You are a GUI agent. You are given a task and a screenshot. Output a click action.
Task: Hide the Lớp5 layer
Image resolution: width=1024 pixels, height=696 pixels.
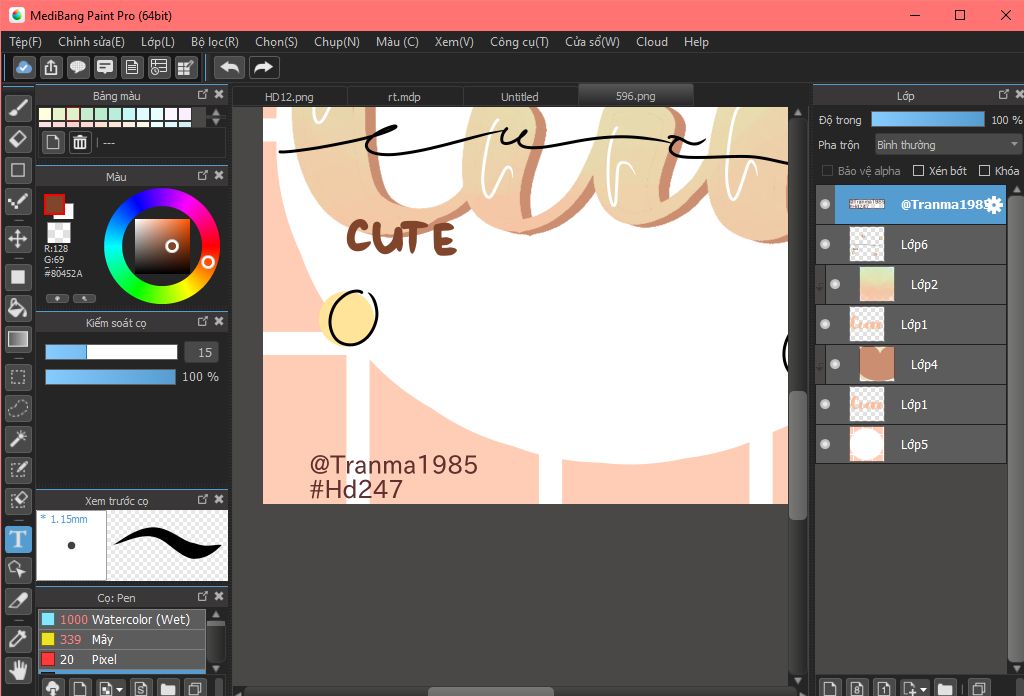click(825, 444)
